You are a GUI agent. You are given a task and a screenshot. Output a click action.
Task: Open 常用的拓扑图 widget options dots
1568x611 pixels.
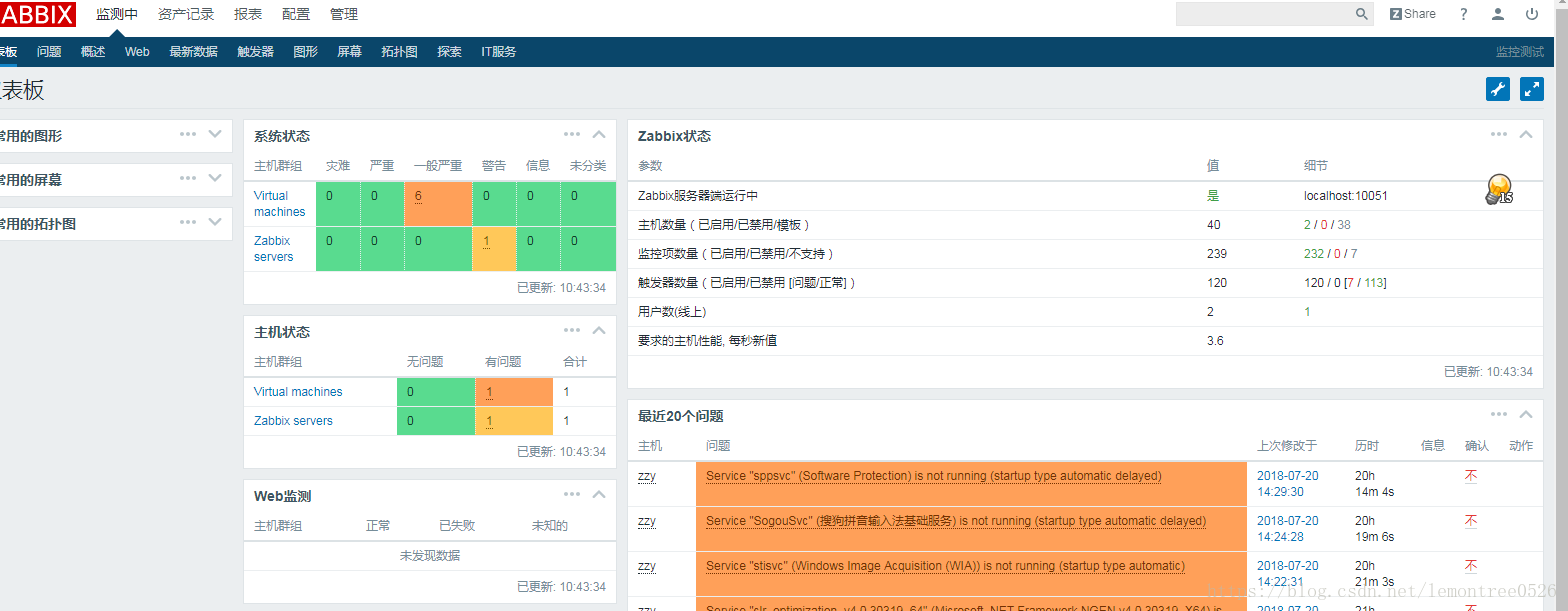click(x=188, y=222)
